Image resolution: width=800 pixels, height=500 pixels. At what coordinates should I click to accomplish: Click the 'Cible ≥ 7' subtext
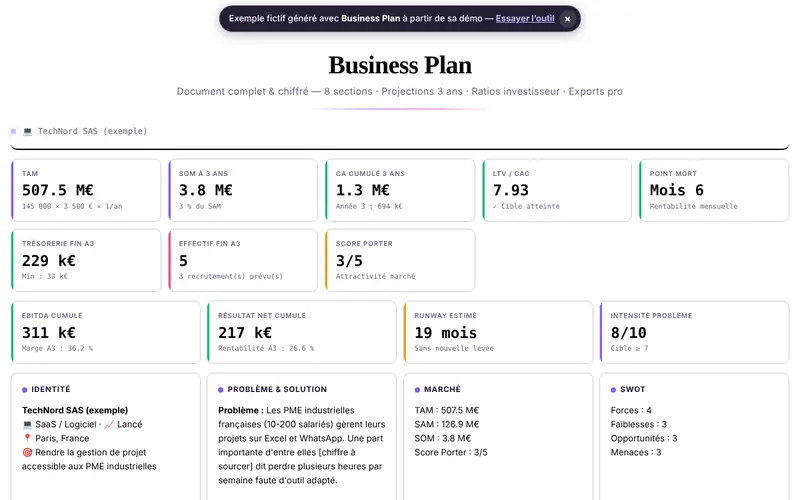coord(629,348)
